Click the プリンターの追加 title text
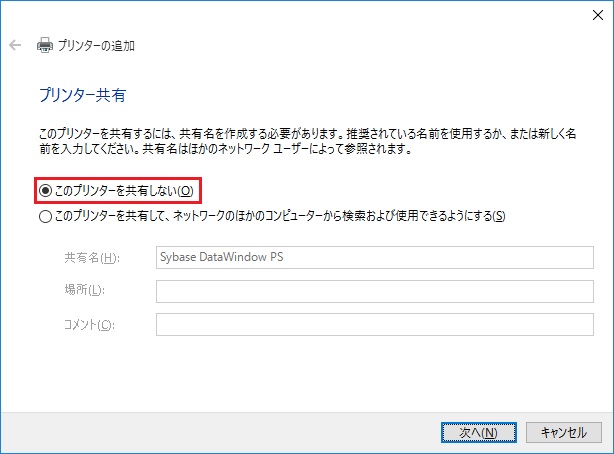 click(95, 45)
